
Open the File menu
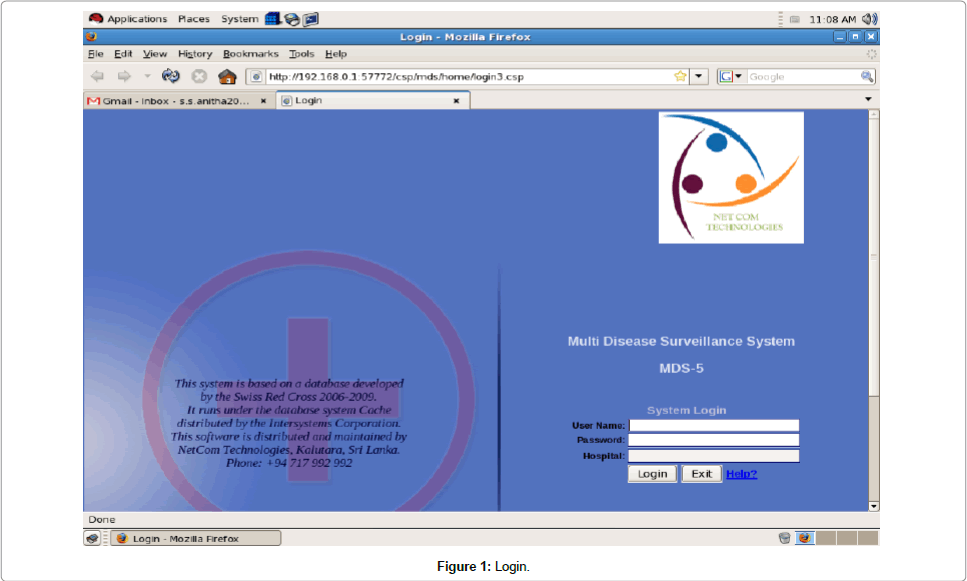coord(96,54)
